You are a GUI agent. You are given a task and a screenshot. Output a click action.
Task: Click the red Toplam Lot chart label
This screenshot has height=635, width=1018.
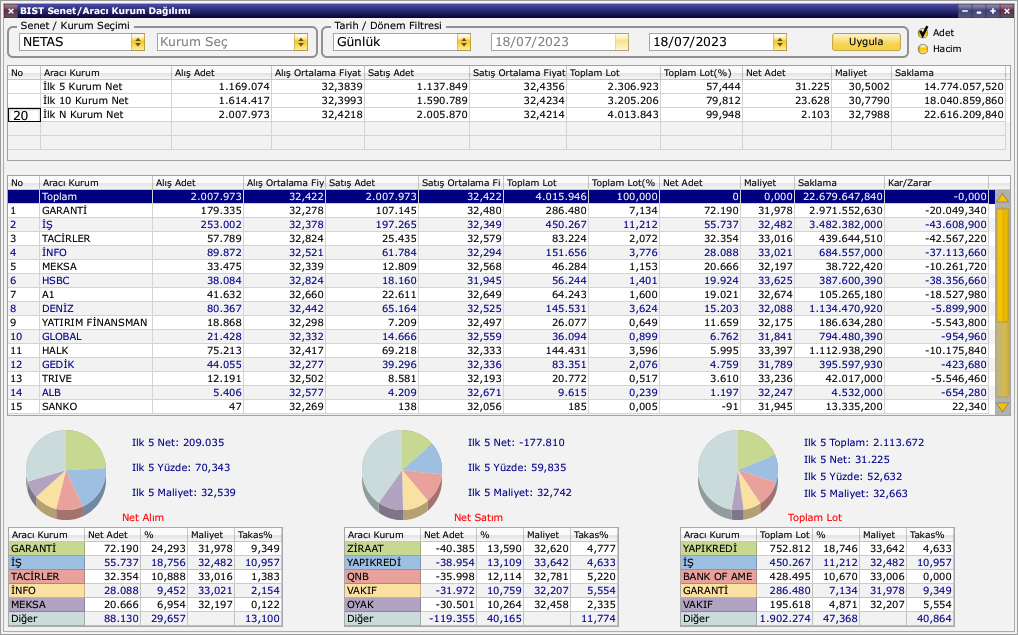(815, 517)
